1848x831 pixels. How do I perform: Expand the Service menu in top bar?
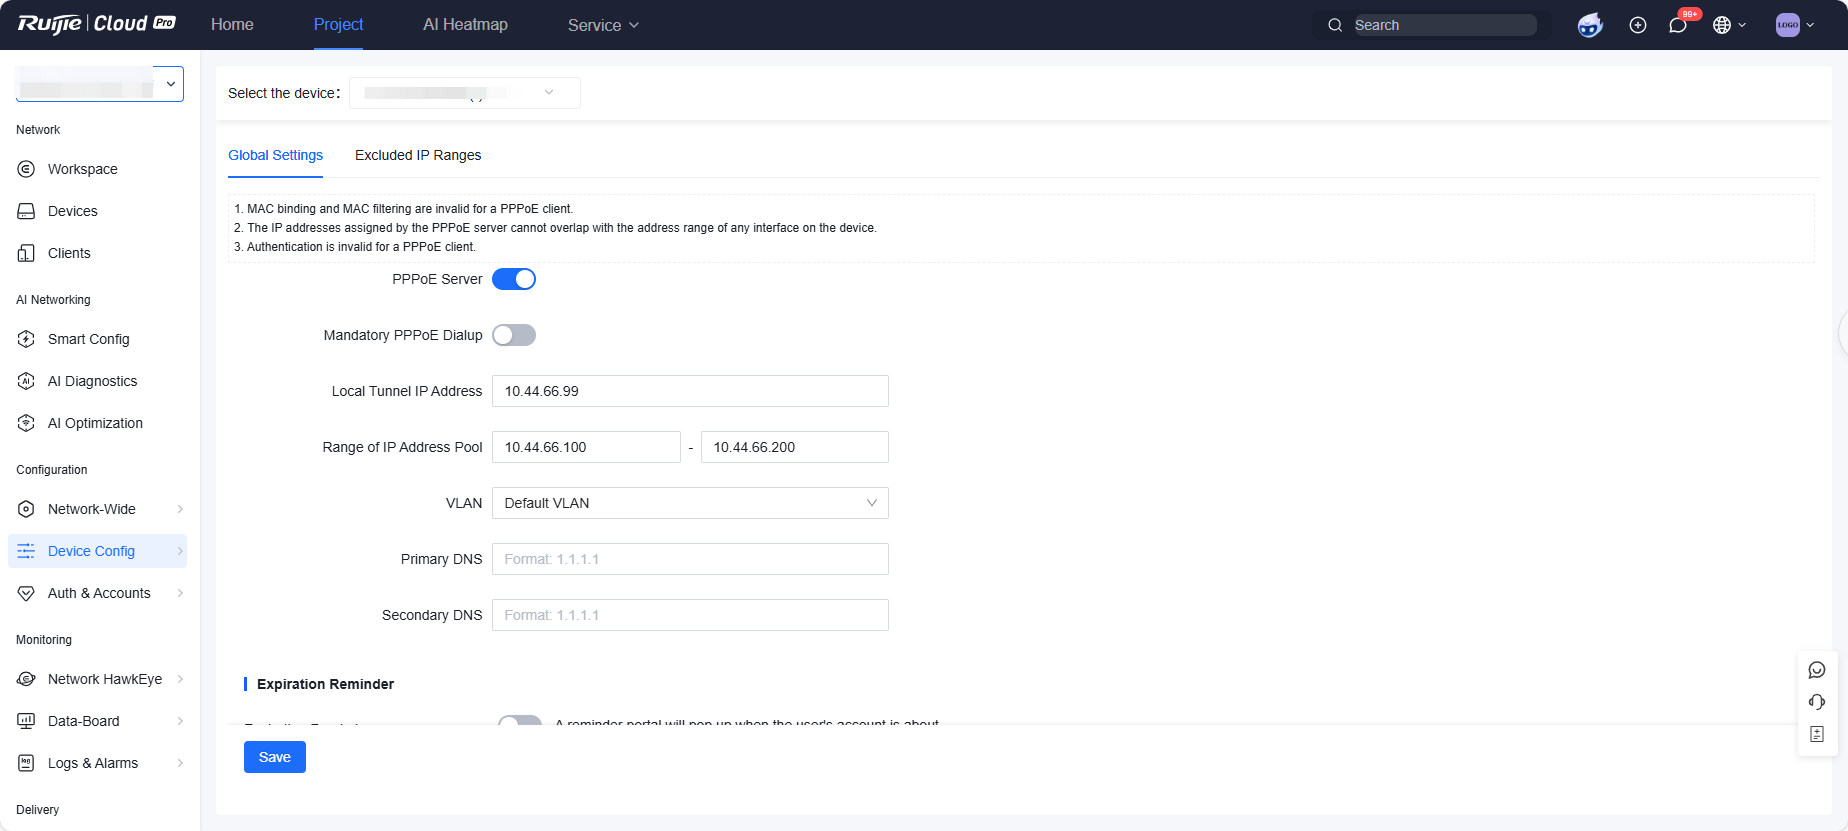click(603, 25)
